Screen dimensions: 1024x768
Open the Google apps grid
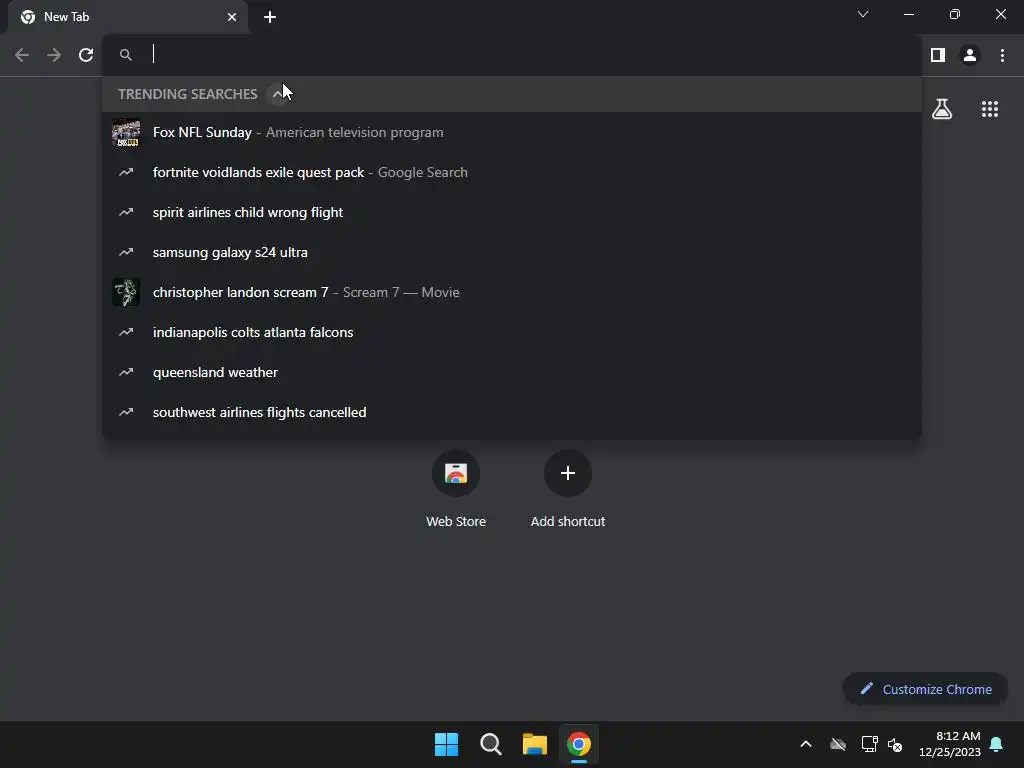point(989,109)
